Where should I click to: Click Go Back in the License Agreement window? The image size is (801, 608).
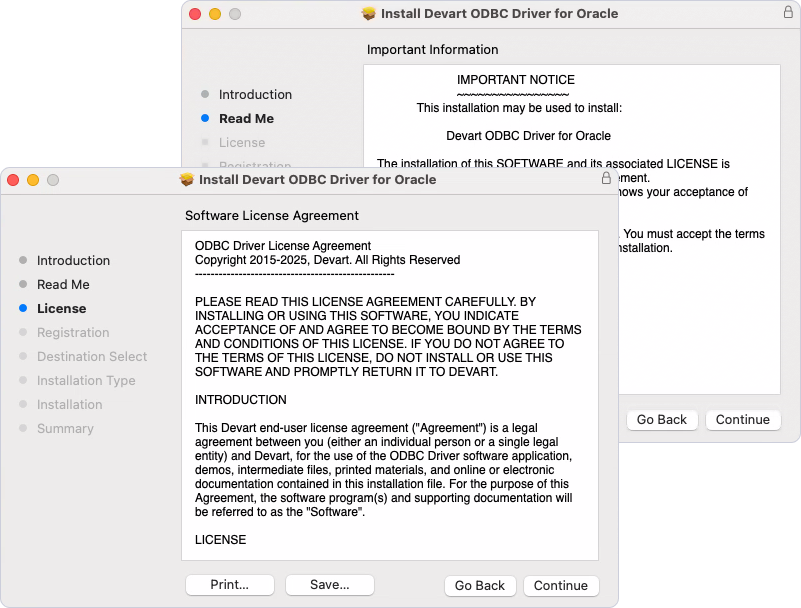(x=480, y=586)
